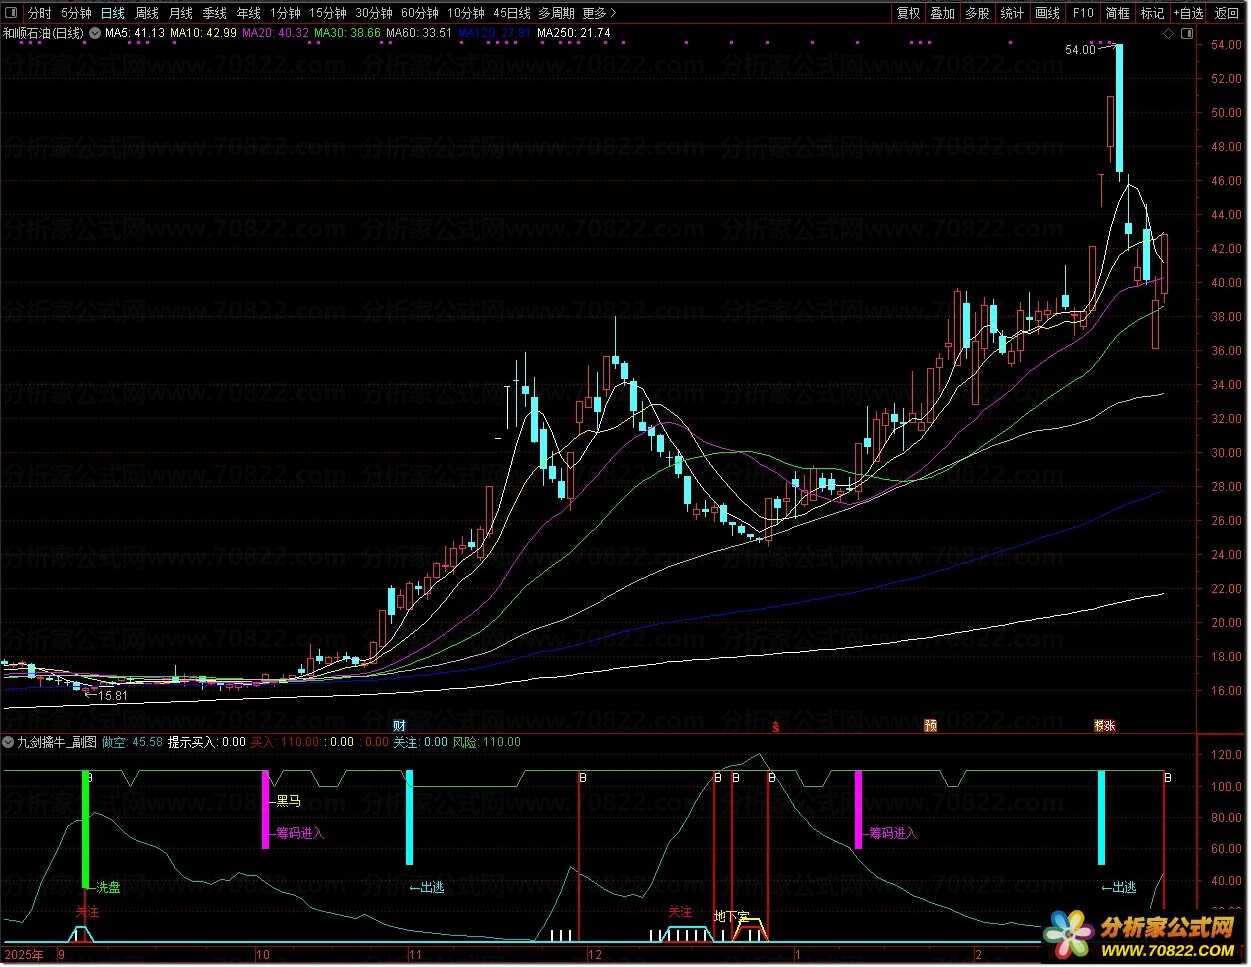The height and width of the screenshot is (967, 1251).
Task: Click the 移涨 marker icon on the chart
Action: (x=1104, y=726)
